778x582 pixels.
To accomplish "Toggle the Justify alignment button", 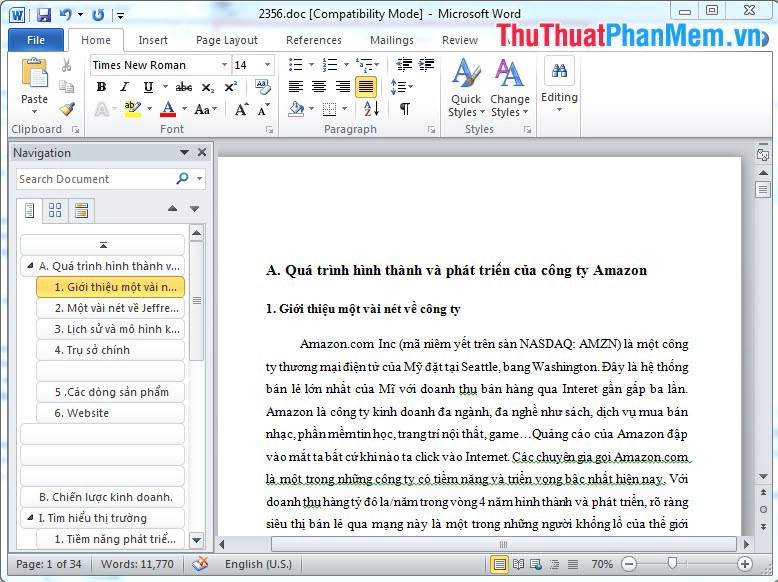I will tap(366, 87).
